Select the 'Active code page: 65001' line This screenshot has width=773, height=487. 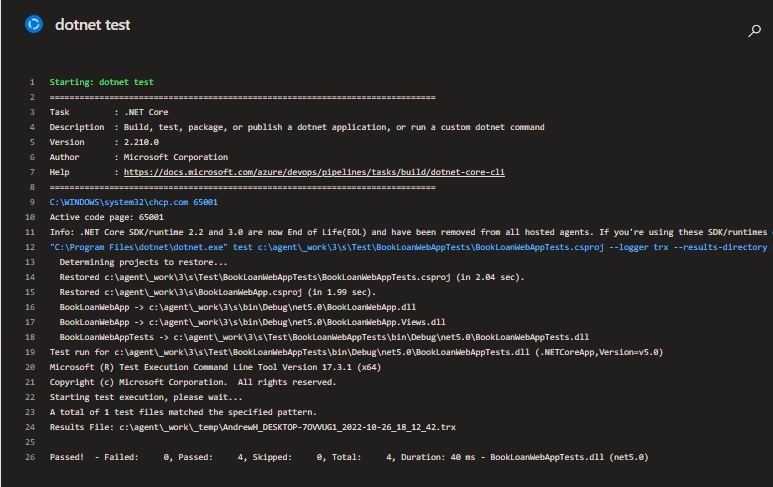coord(106,217)
